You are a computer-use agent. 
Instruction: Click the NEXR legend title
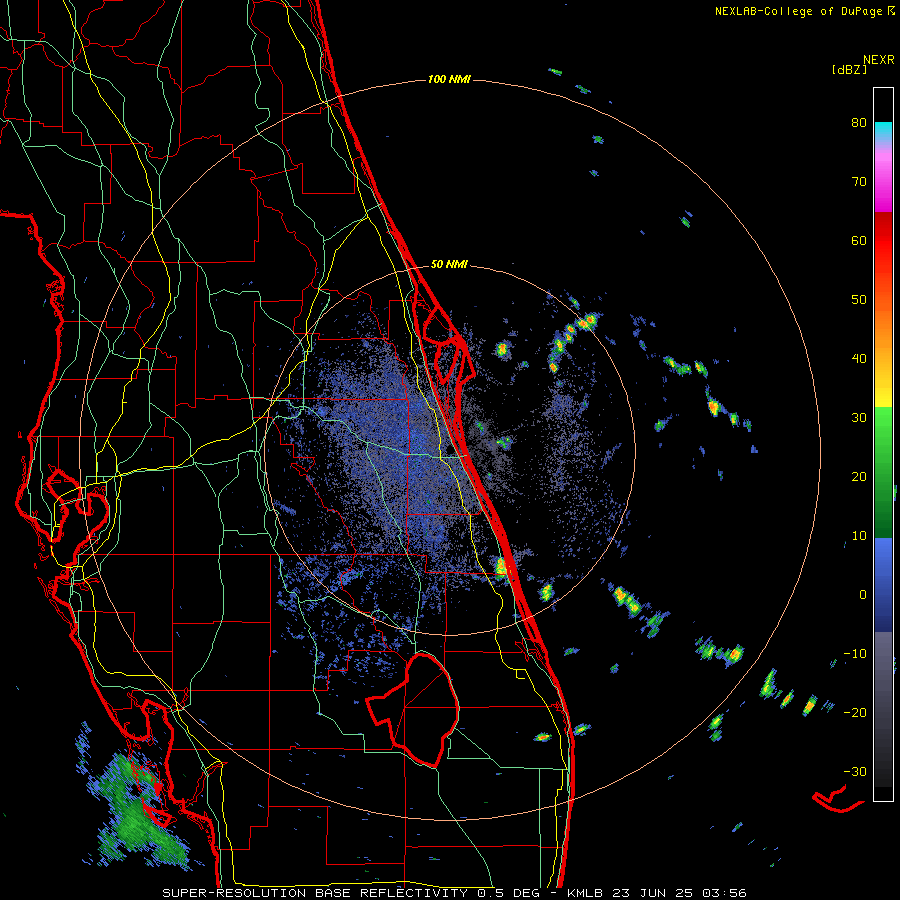[879, 60]
